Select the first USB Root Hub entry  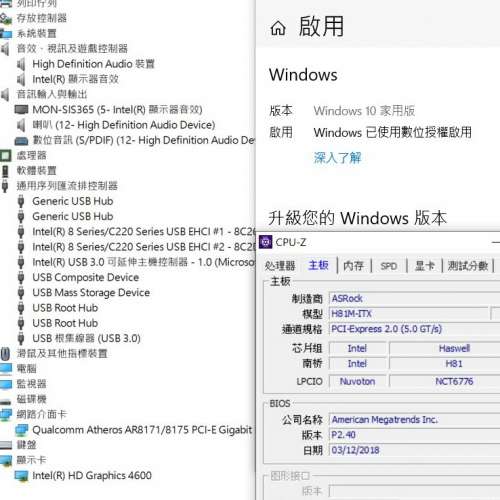point(65,308)
